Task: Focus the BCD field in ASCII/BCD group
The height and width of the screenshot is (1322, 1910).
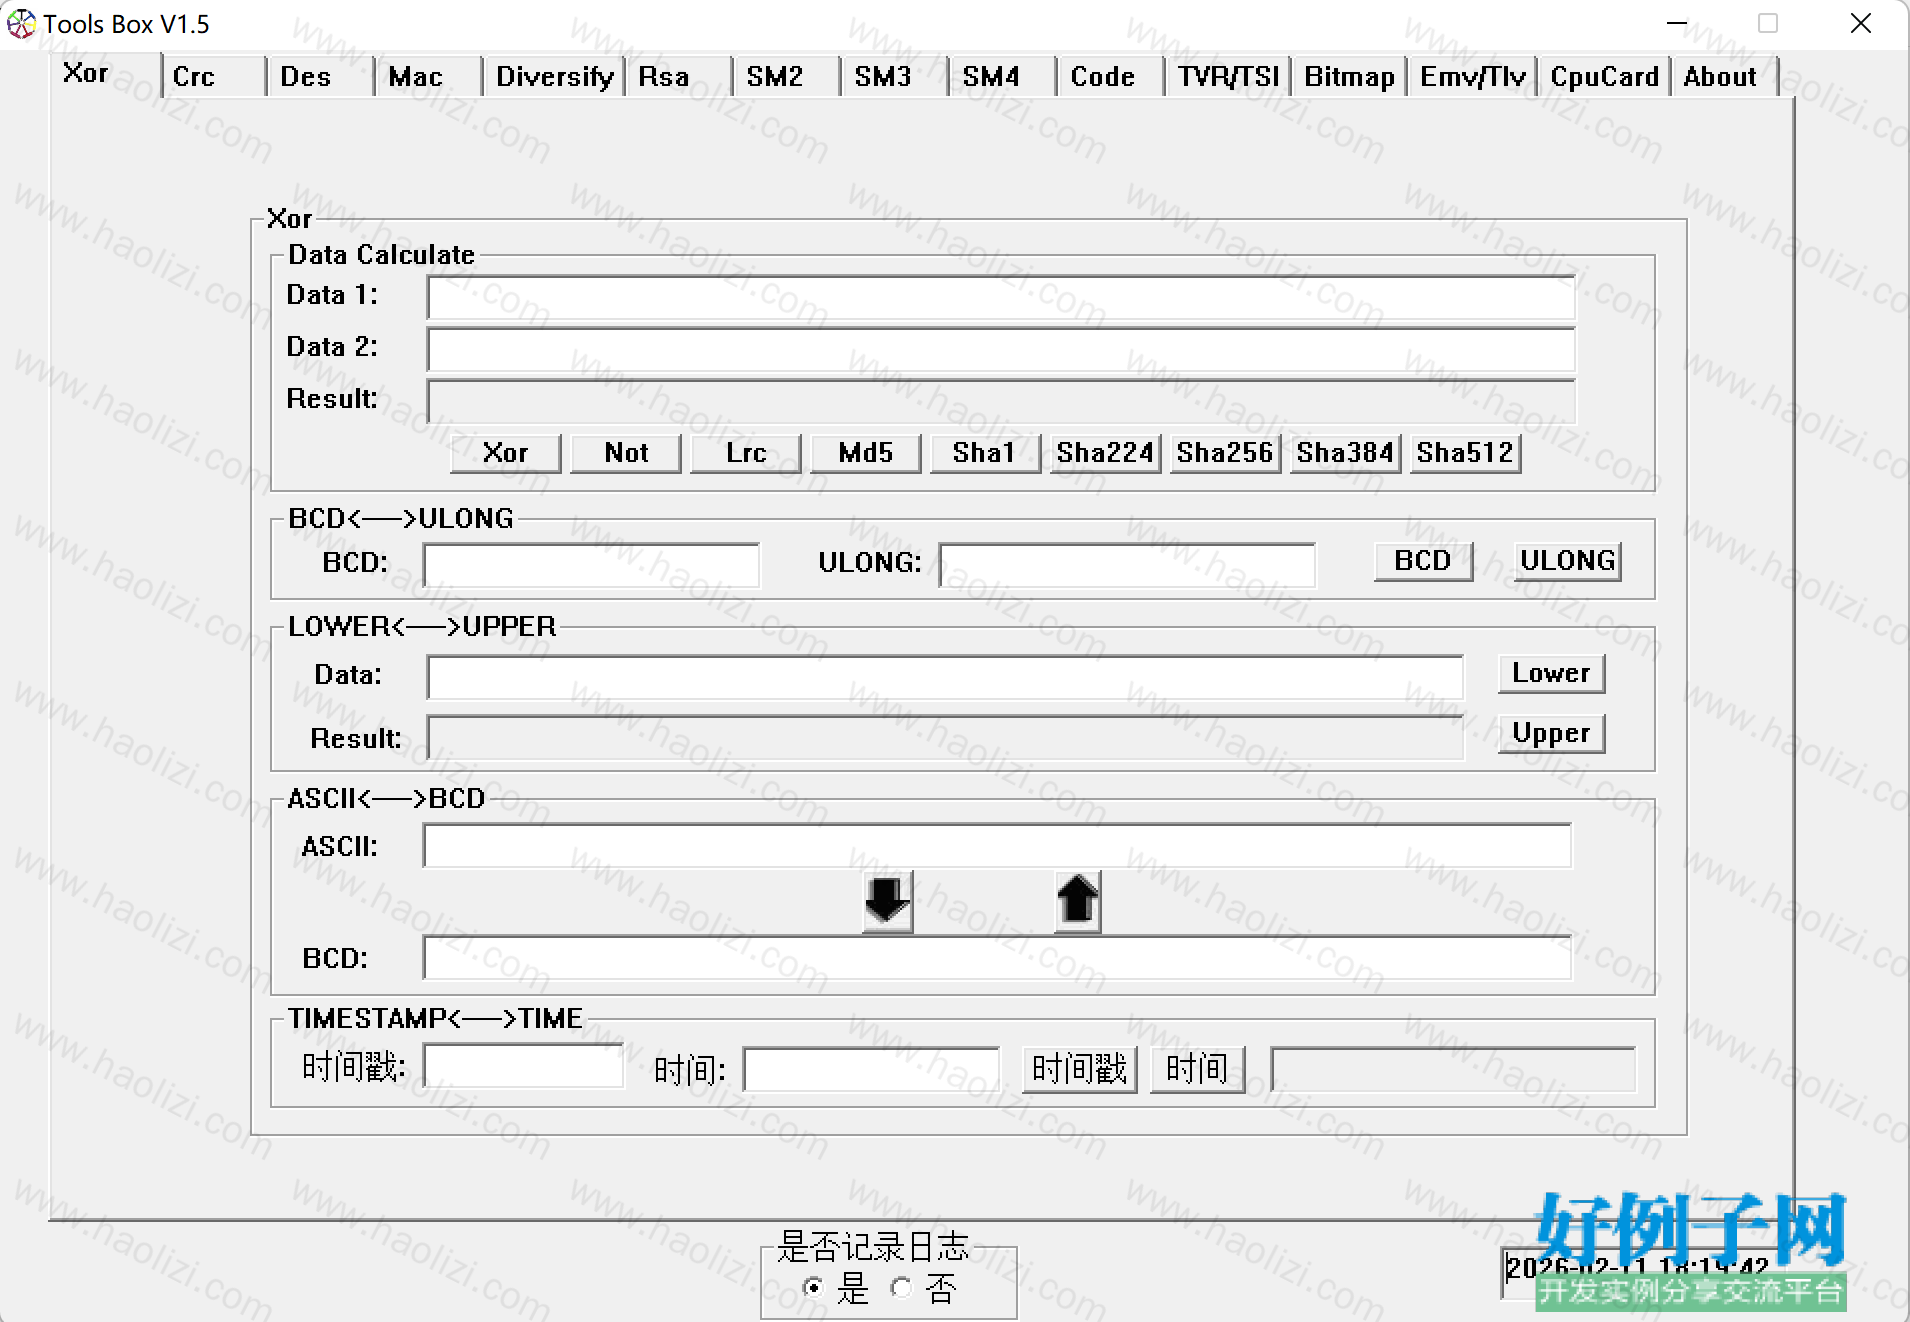Action: [997, 958]
